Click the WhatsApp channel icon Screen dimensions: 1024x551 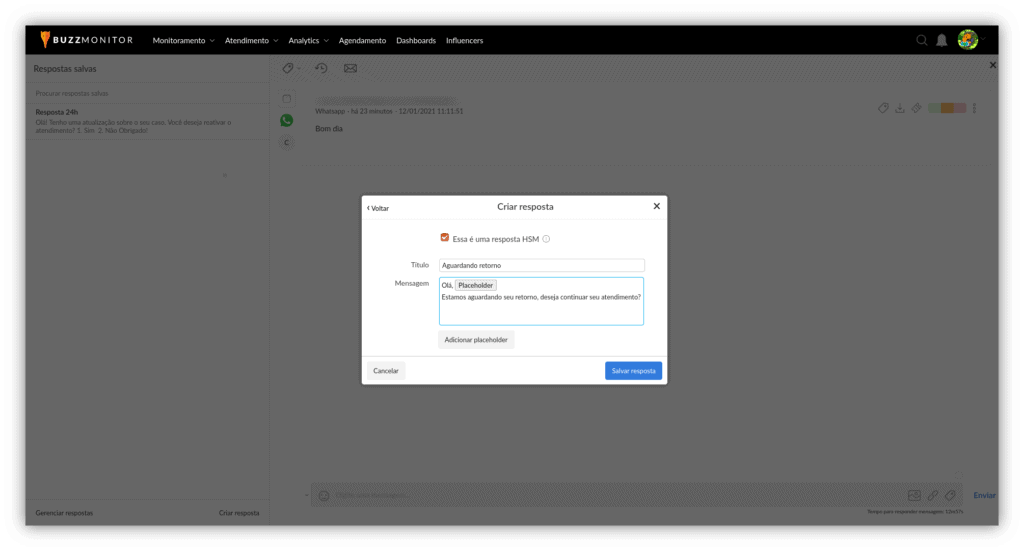pyautogui.click(x=287, y=120)
